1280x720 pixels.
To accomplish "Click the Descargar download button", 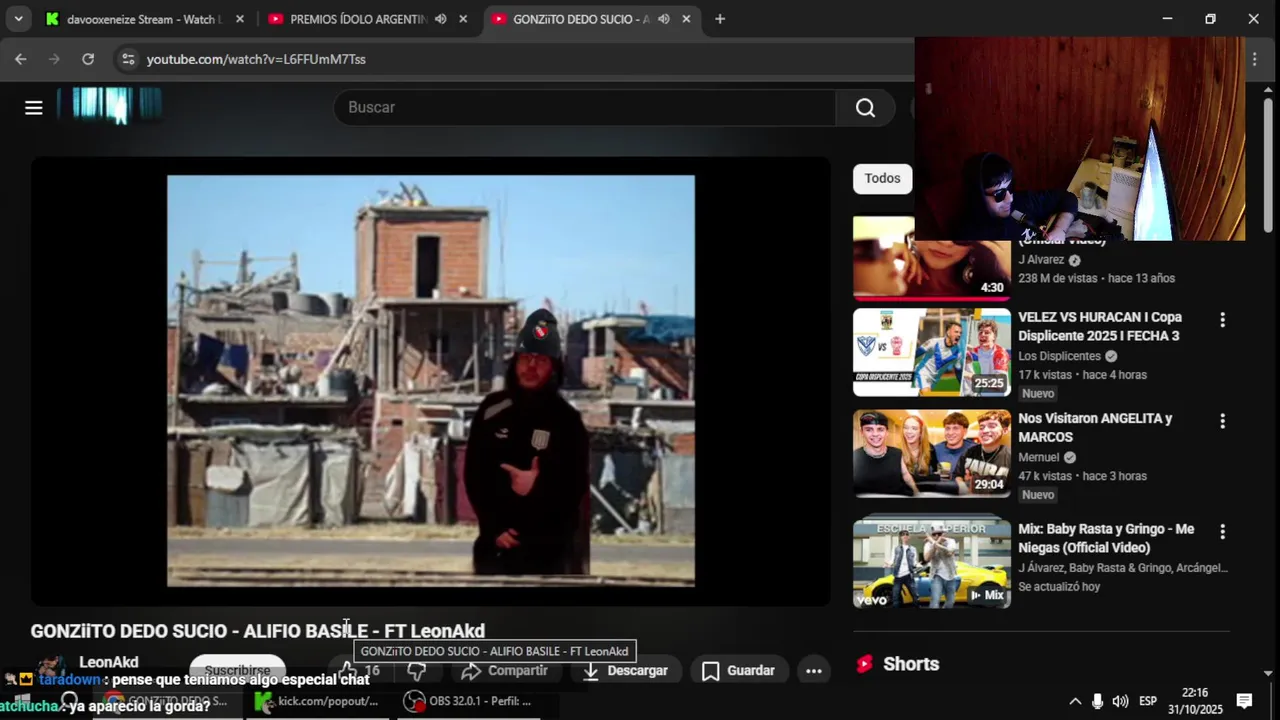I will coord(626,671).
